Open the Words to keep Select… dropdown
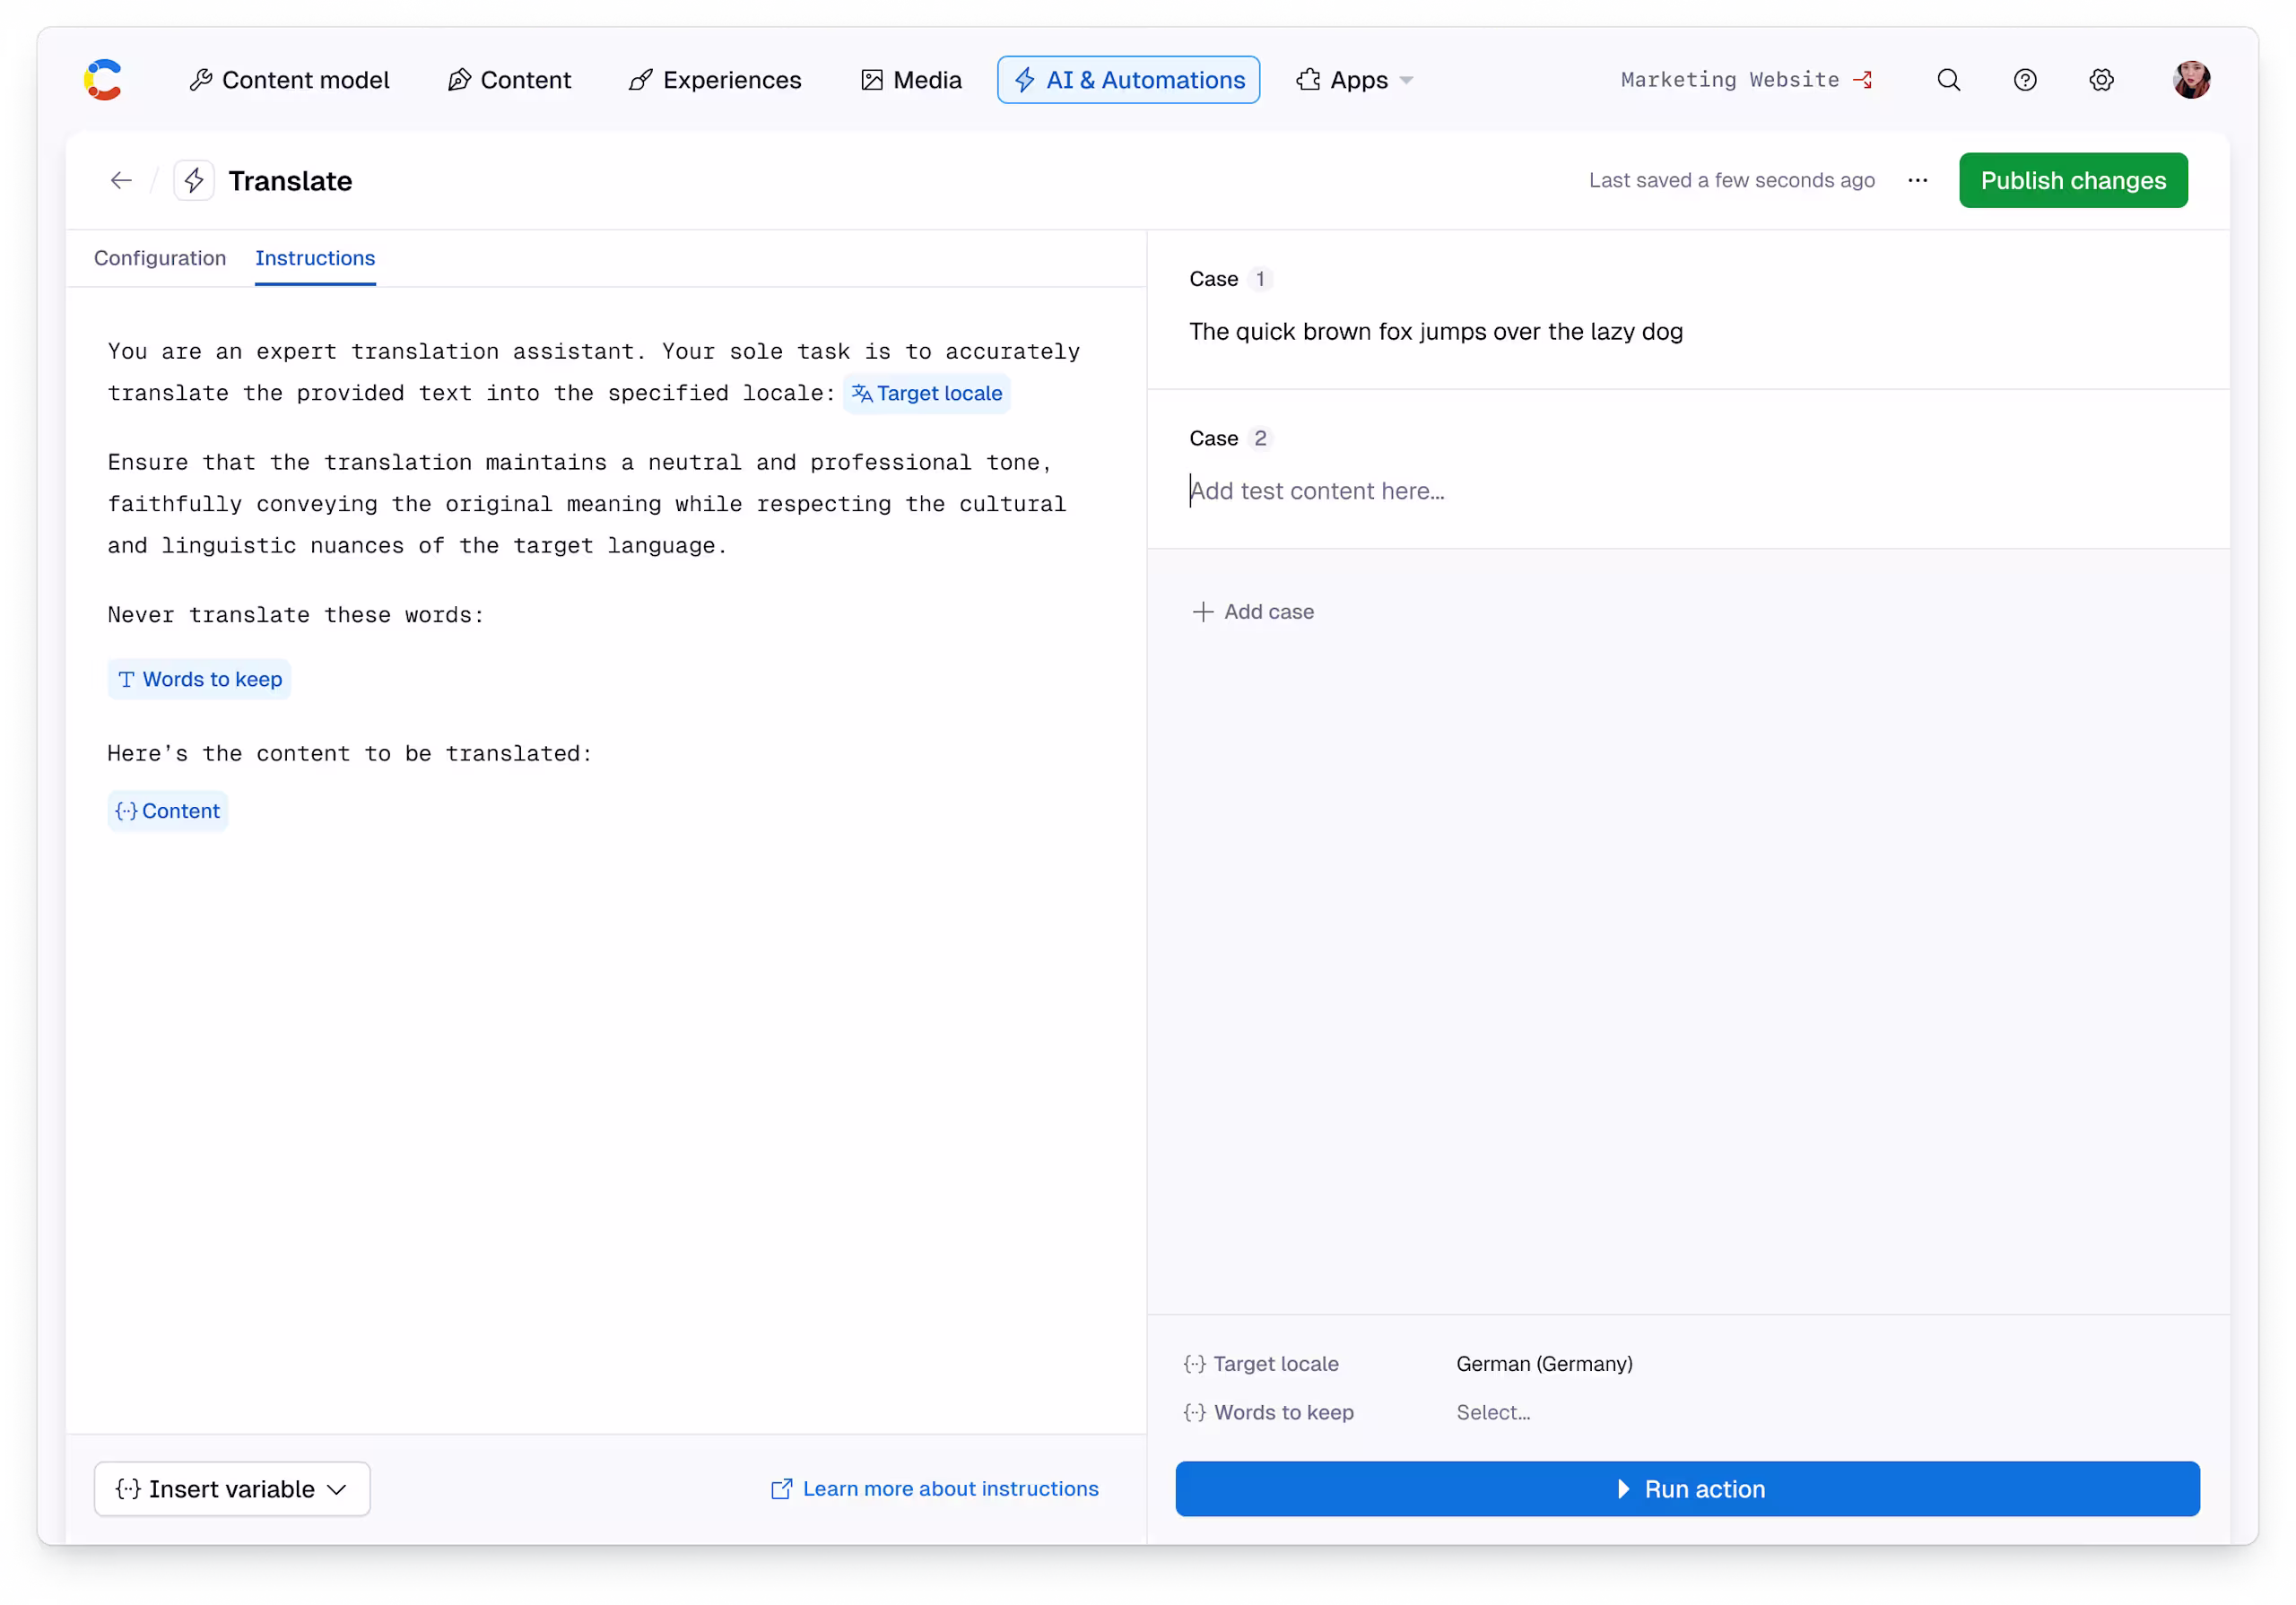Image resolution: width=2296 pixels, height=1605 pixels. coord(1492,1411)
